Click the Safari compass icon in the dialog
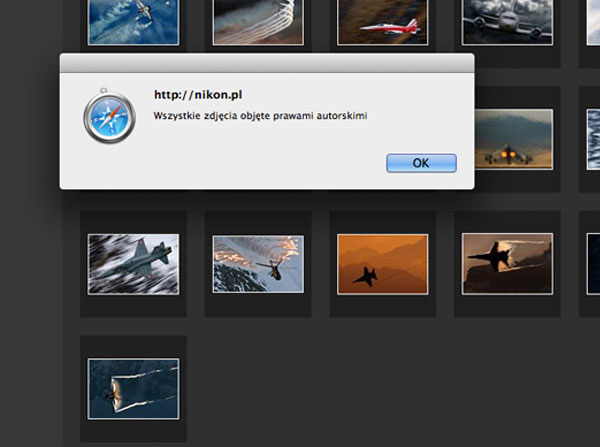Screen dimensions: 600x447 109,116
